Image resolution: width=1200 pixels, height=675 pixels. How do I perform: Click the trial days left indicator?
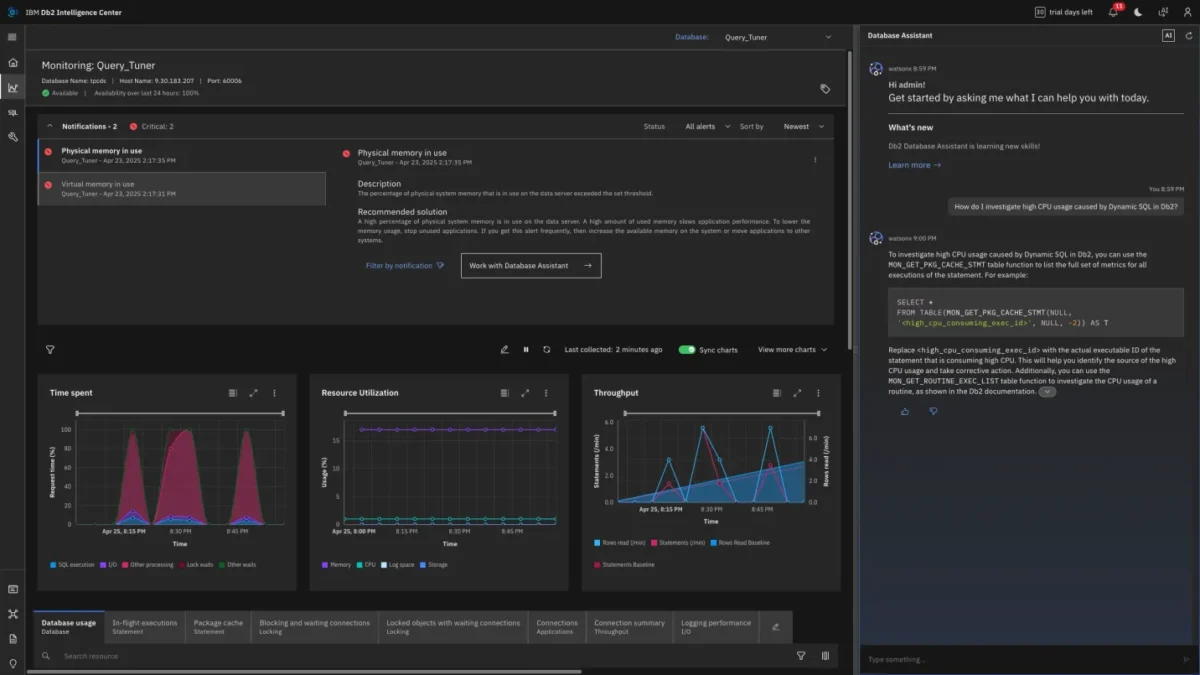click(x=1063, y=12)
